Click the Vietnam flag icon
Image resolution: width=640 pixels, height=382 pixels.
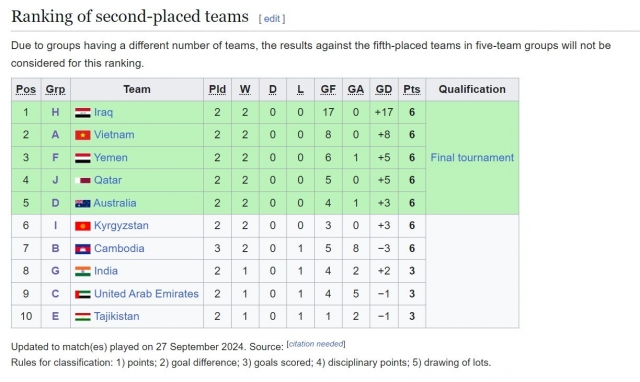pyautogui.click(x=82, y=135)
